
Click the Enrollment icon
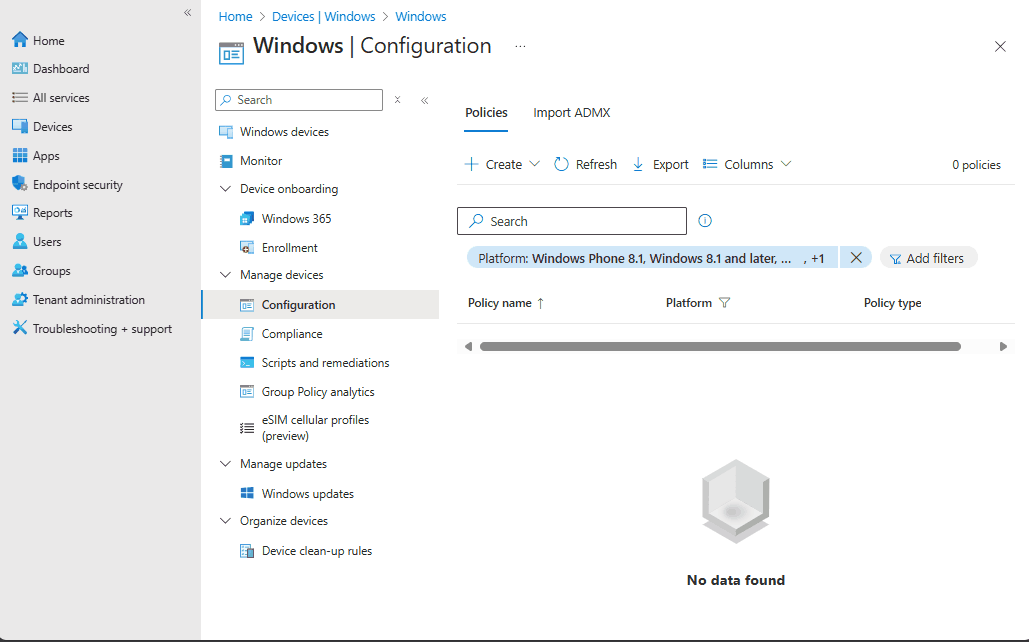247,247
